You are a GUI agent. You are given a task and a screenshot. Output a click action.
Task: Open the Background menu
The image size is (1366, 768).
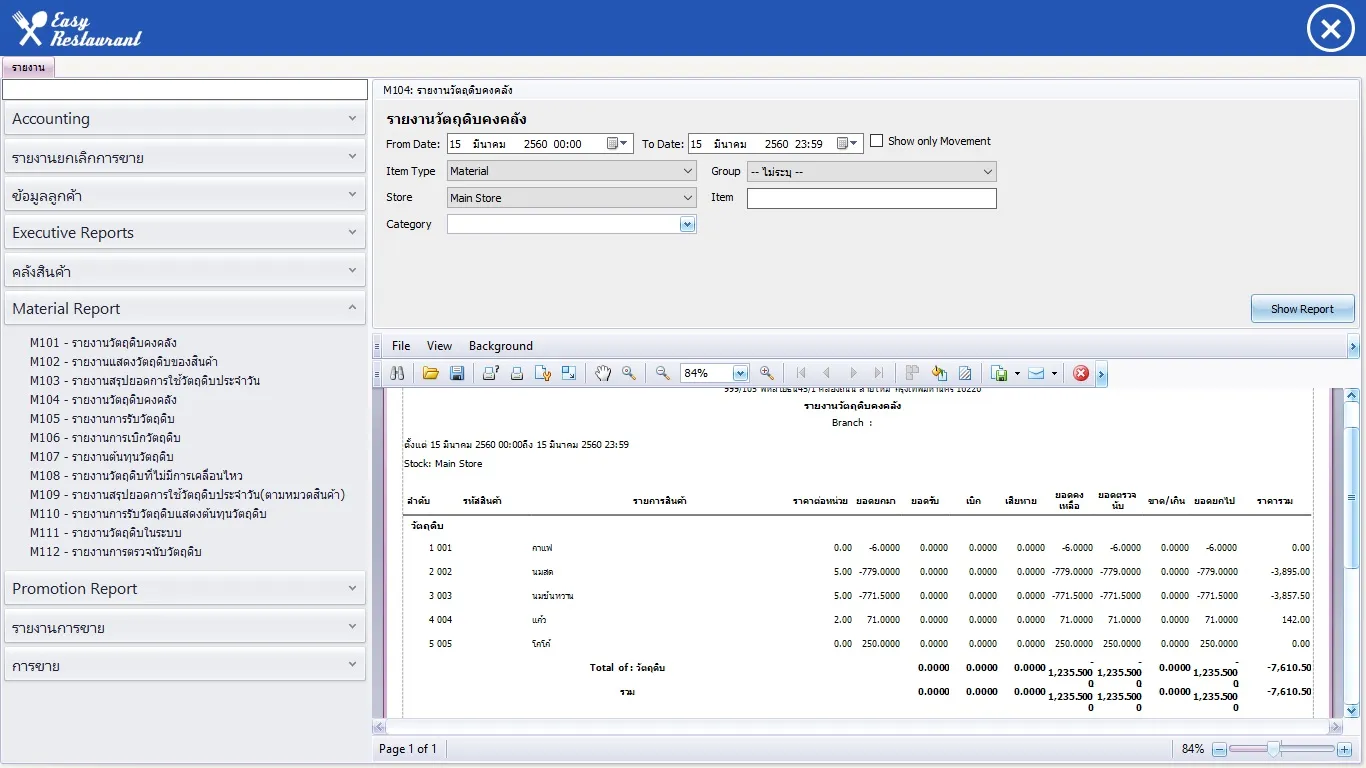pos(500,346)
